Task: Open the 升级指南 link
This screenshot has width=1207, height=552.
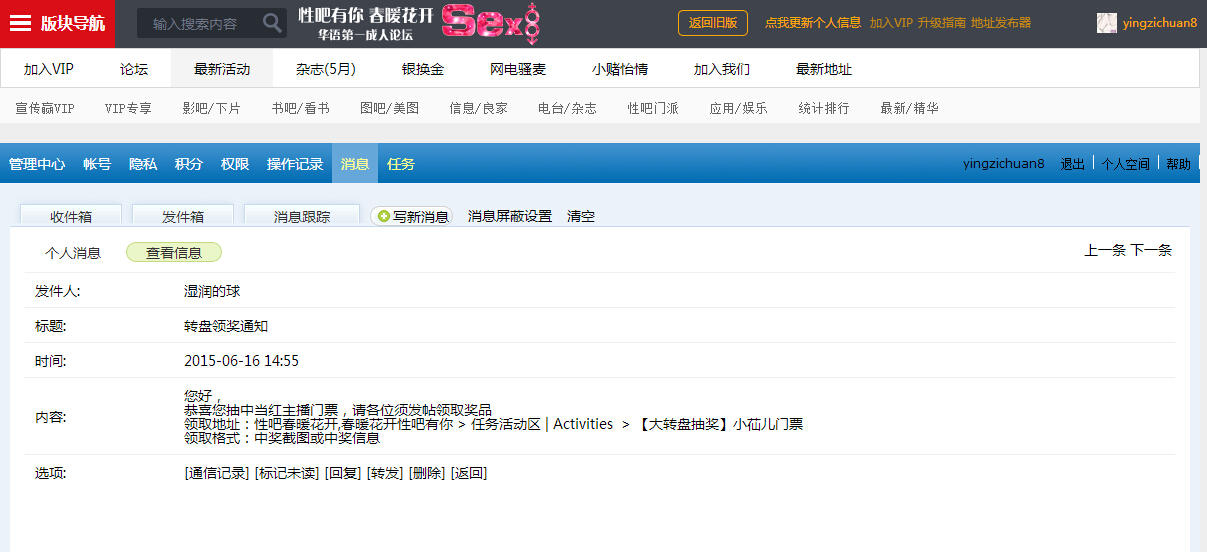Action: pyautogui.click(x=941, y=23)
